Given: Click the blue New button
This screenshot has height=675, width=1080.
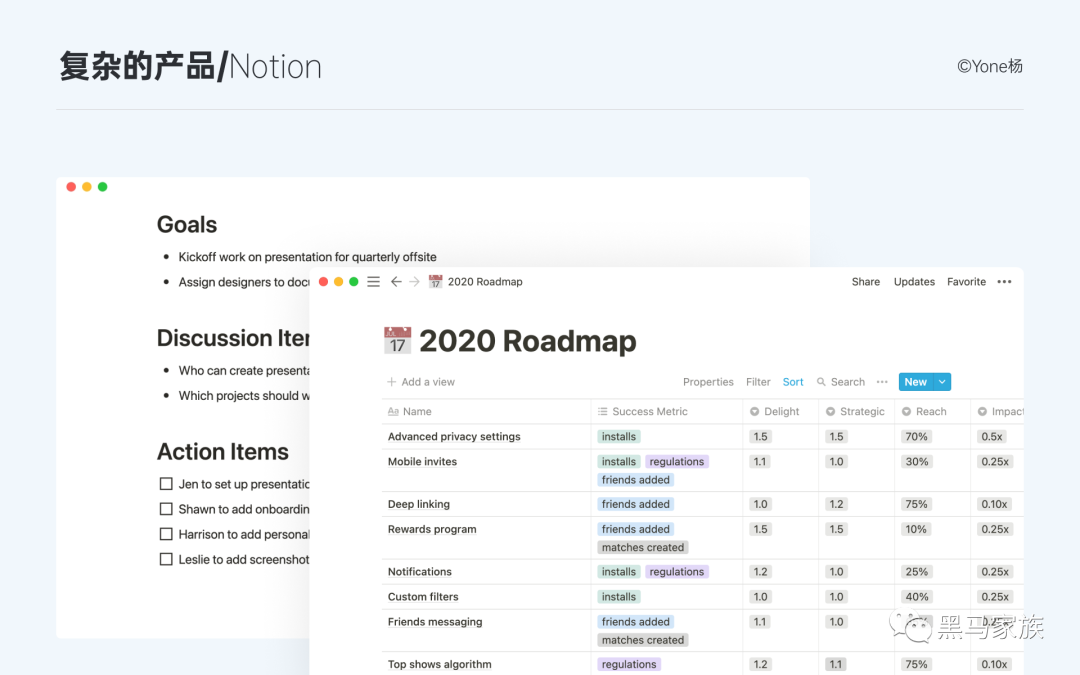Looking at the screenshot, I should pyautogui.click(x=916, y=382).
